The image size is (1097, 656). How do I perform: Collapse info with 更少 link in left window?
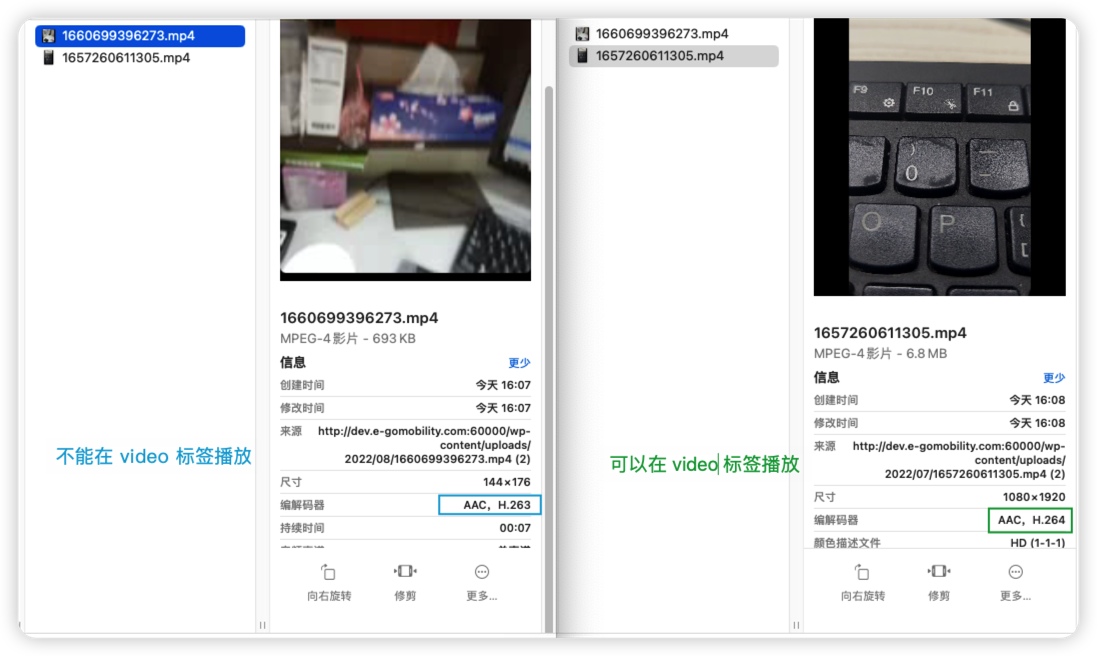[519, 362]
